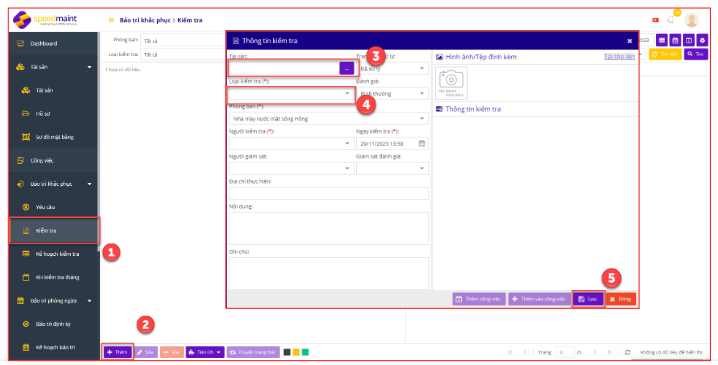This screenshot has height=365, width=718.
Task: Open Kế hoạch bảo trì in the sidebar
Action: pyautogui.click(x=53, y=347)
